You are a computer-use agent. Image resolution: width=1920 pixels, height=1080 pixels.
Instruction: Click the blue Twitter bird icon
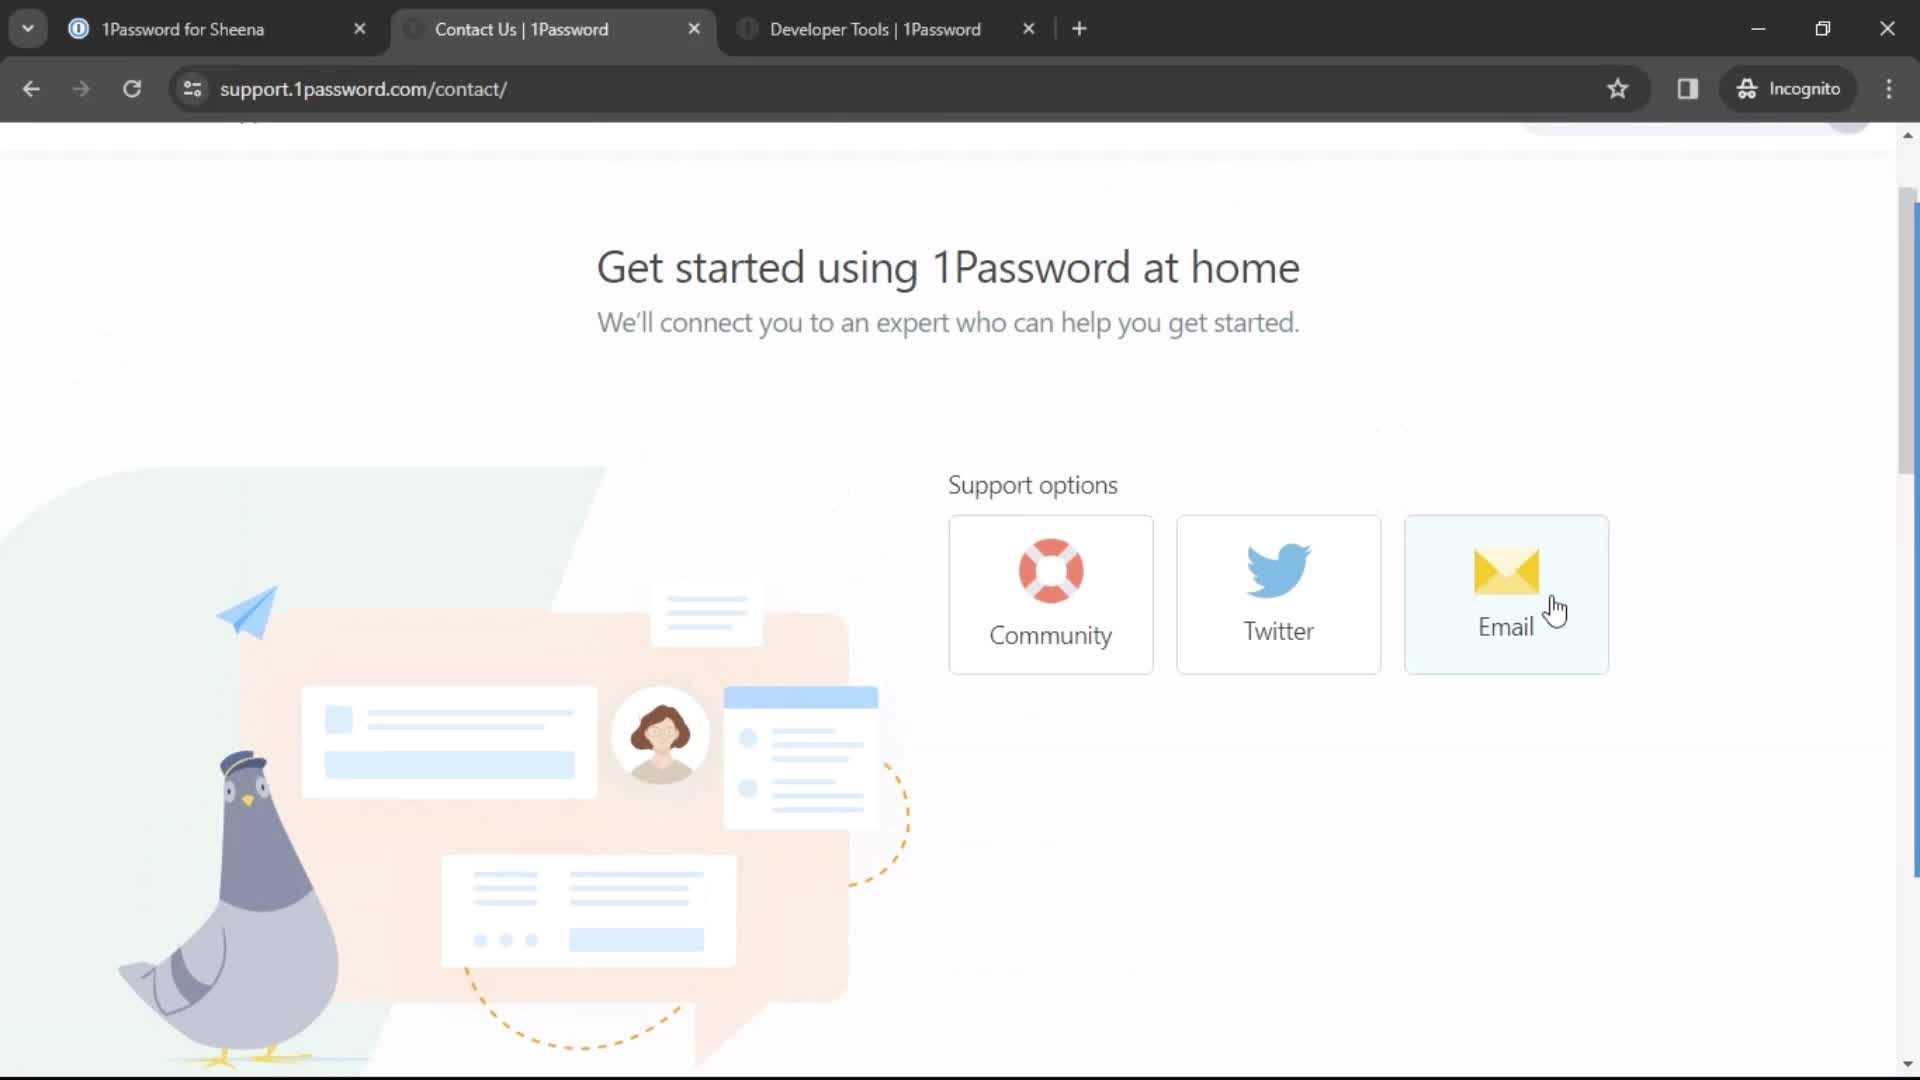pos(1278,571)
